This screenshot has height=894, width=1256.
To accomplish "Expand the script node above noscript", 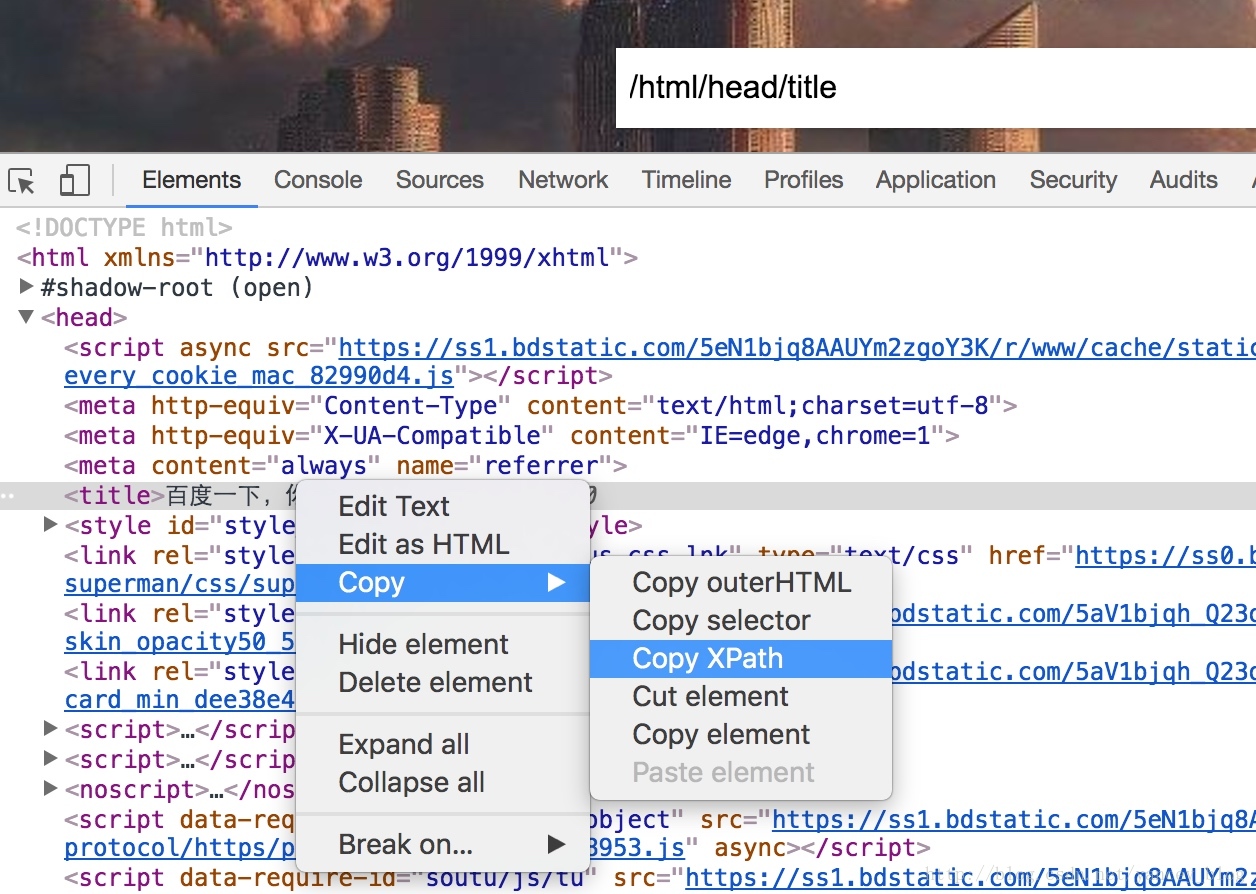I will (51, 758).
